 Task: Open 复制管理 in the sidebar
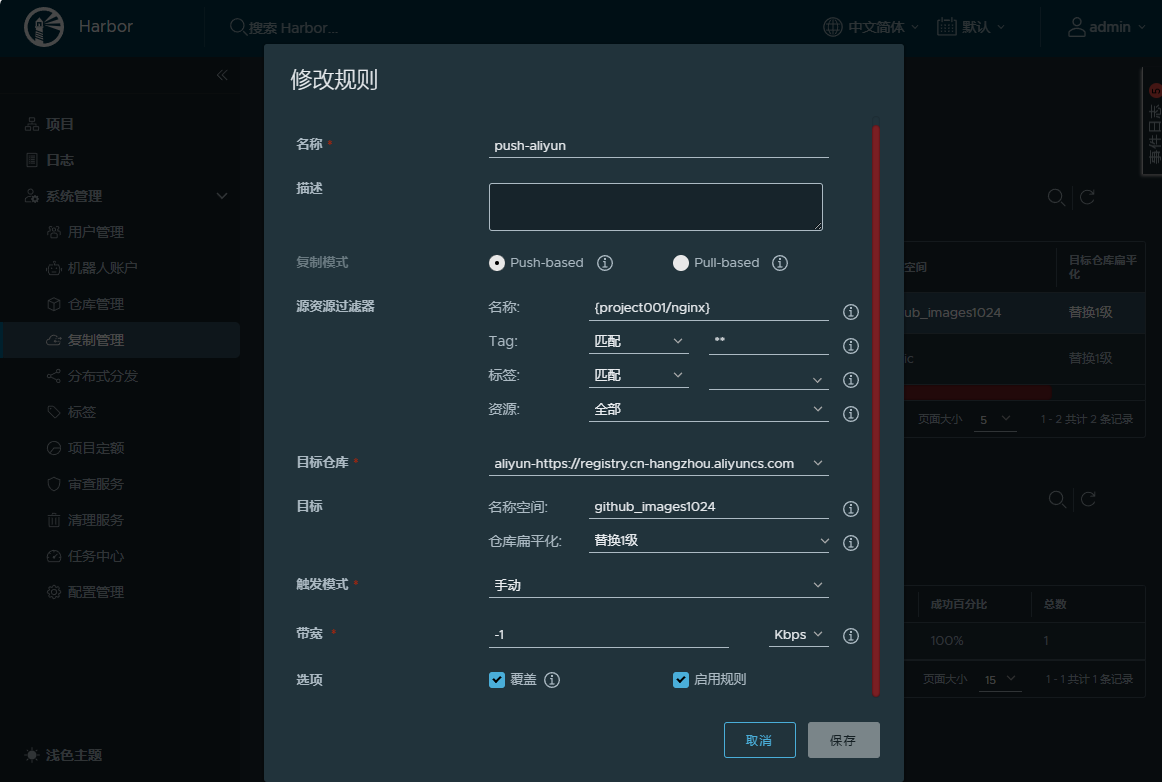coord(119,340)
